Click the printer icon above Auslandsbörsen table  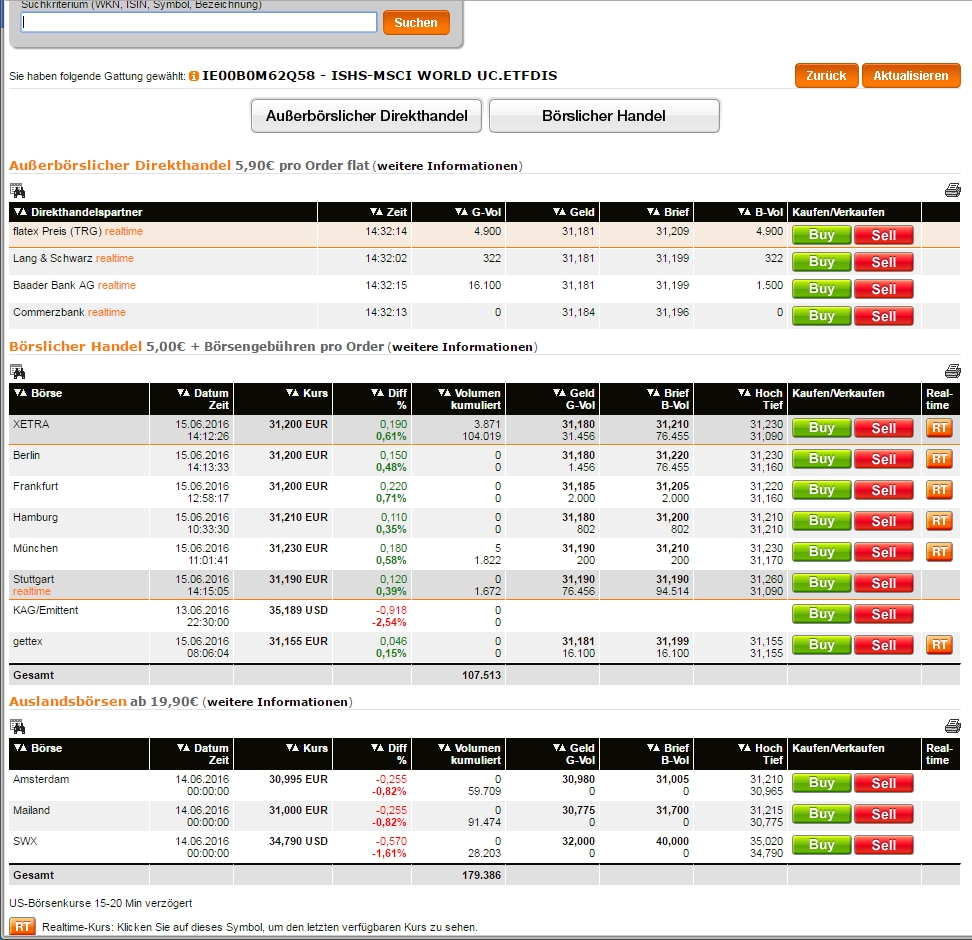(953, 726)
